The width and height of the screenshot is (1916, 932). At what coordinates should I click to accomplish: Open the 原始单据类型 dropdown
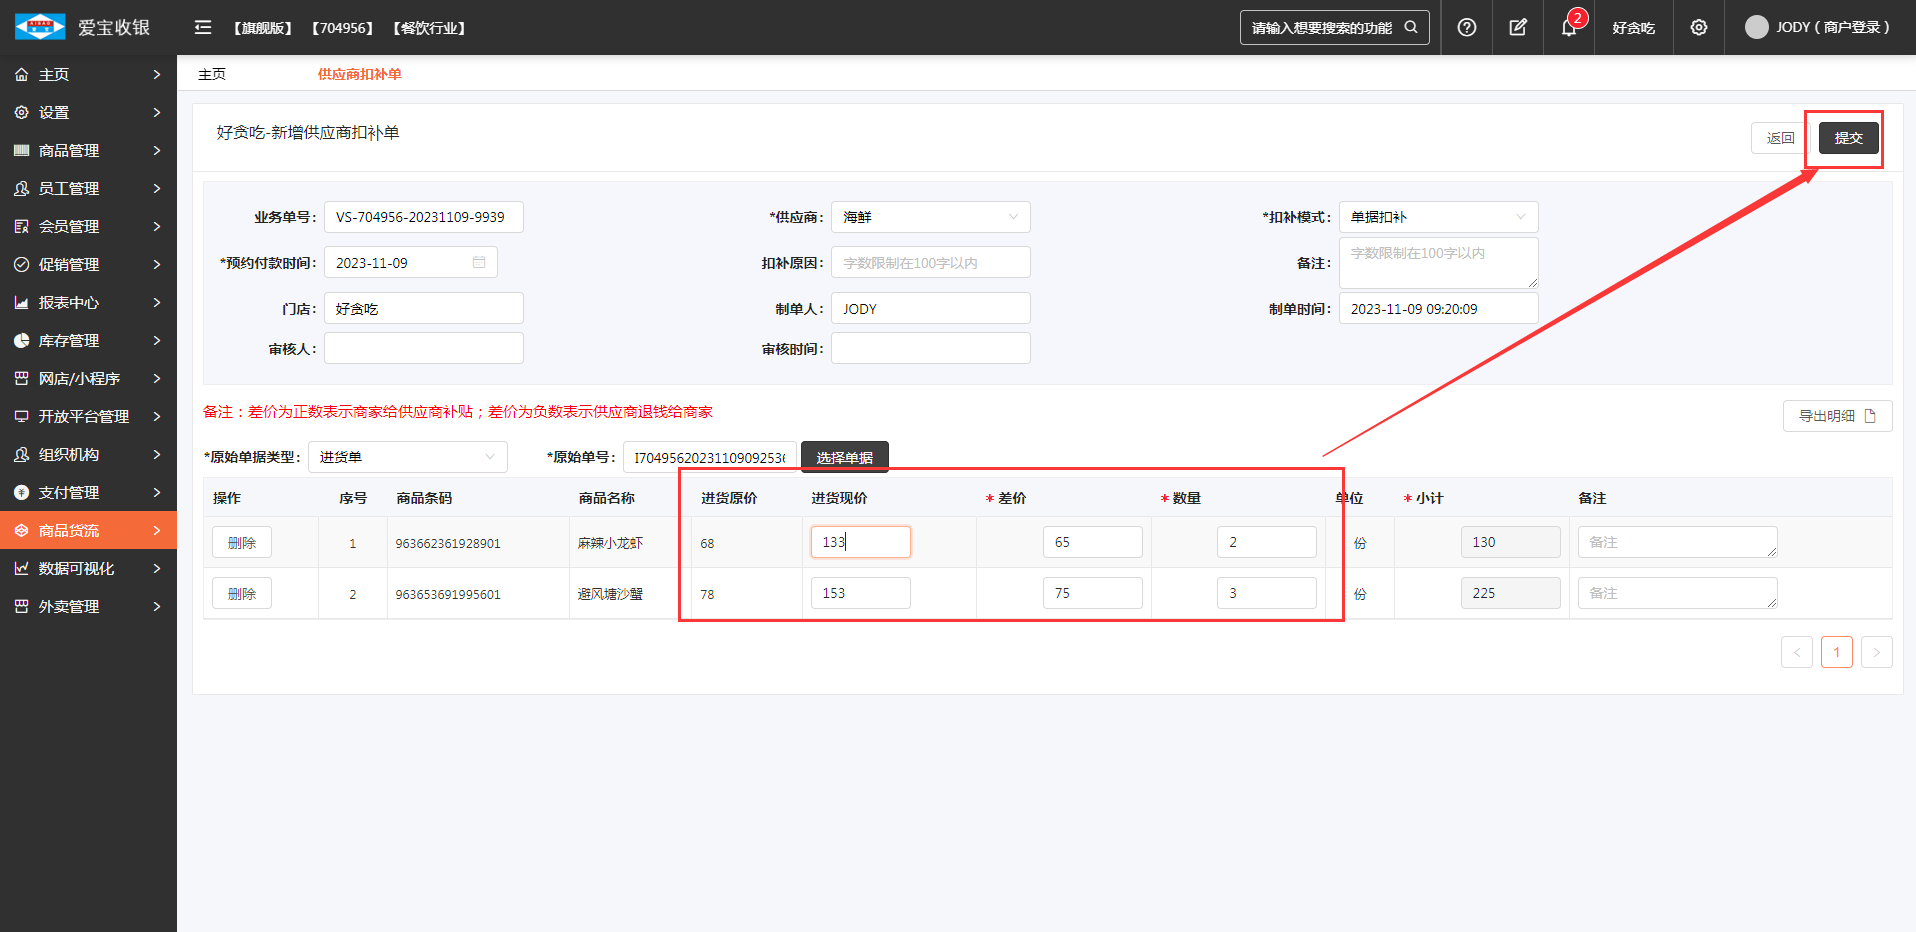click(x=407, y=457)
